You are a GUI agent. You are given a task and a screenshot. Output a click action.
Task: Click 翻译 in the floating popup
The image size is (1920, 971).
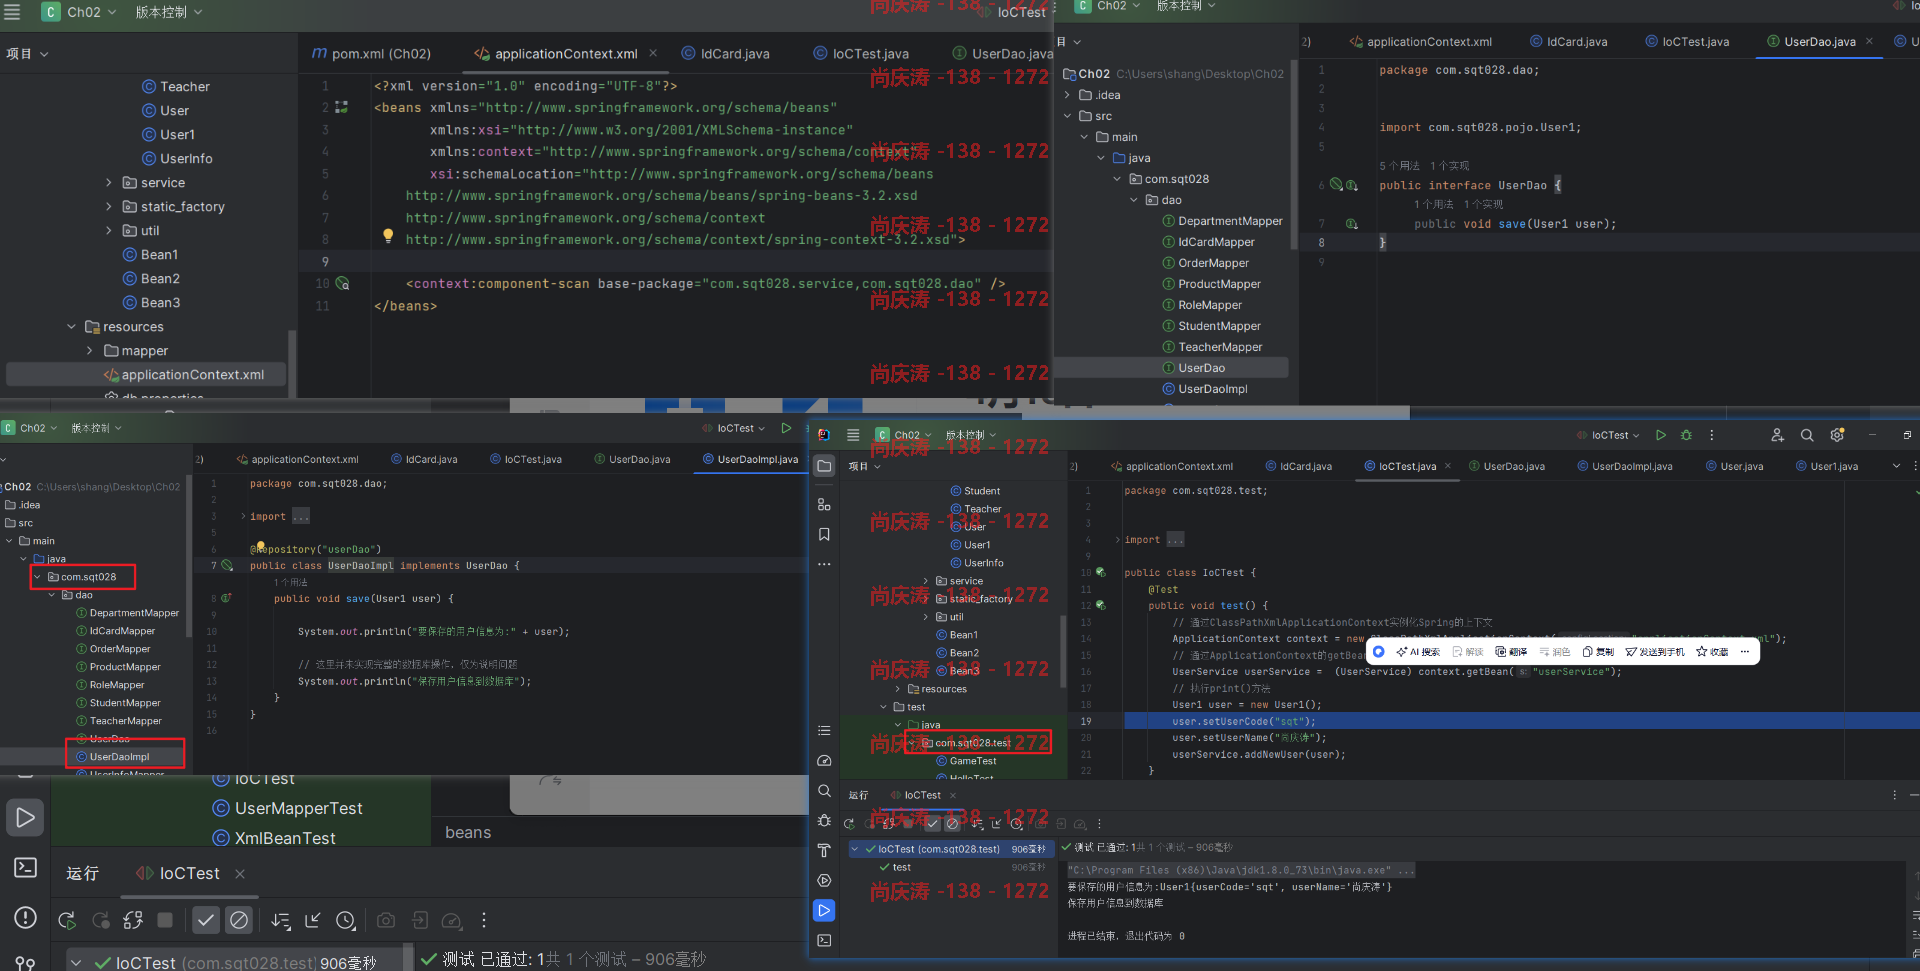(1511, 652)
